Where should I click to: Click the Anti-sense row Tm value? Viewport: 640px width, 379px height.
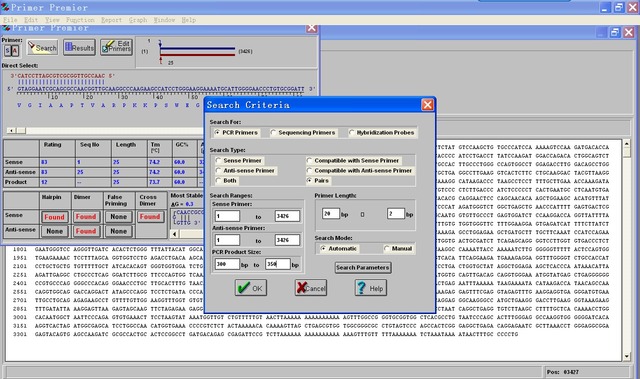tap(154, 172)
